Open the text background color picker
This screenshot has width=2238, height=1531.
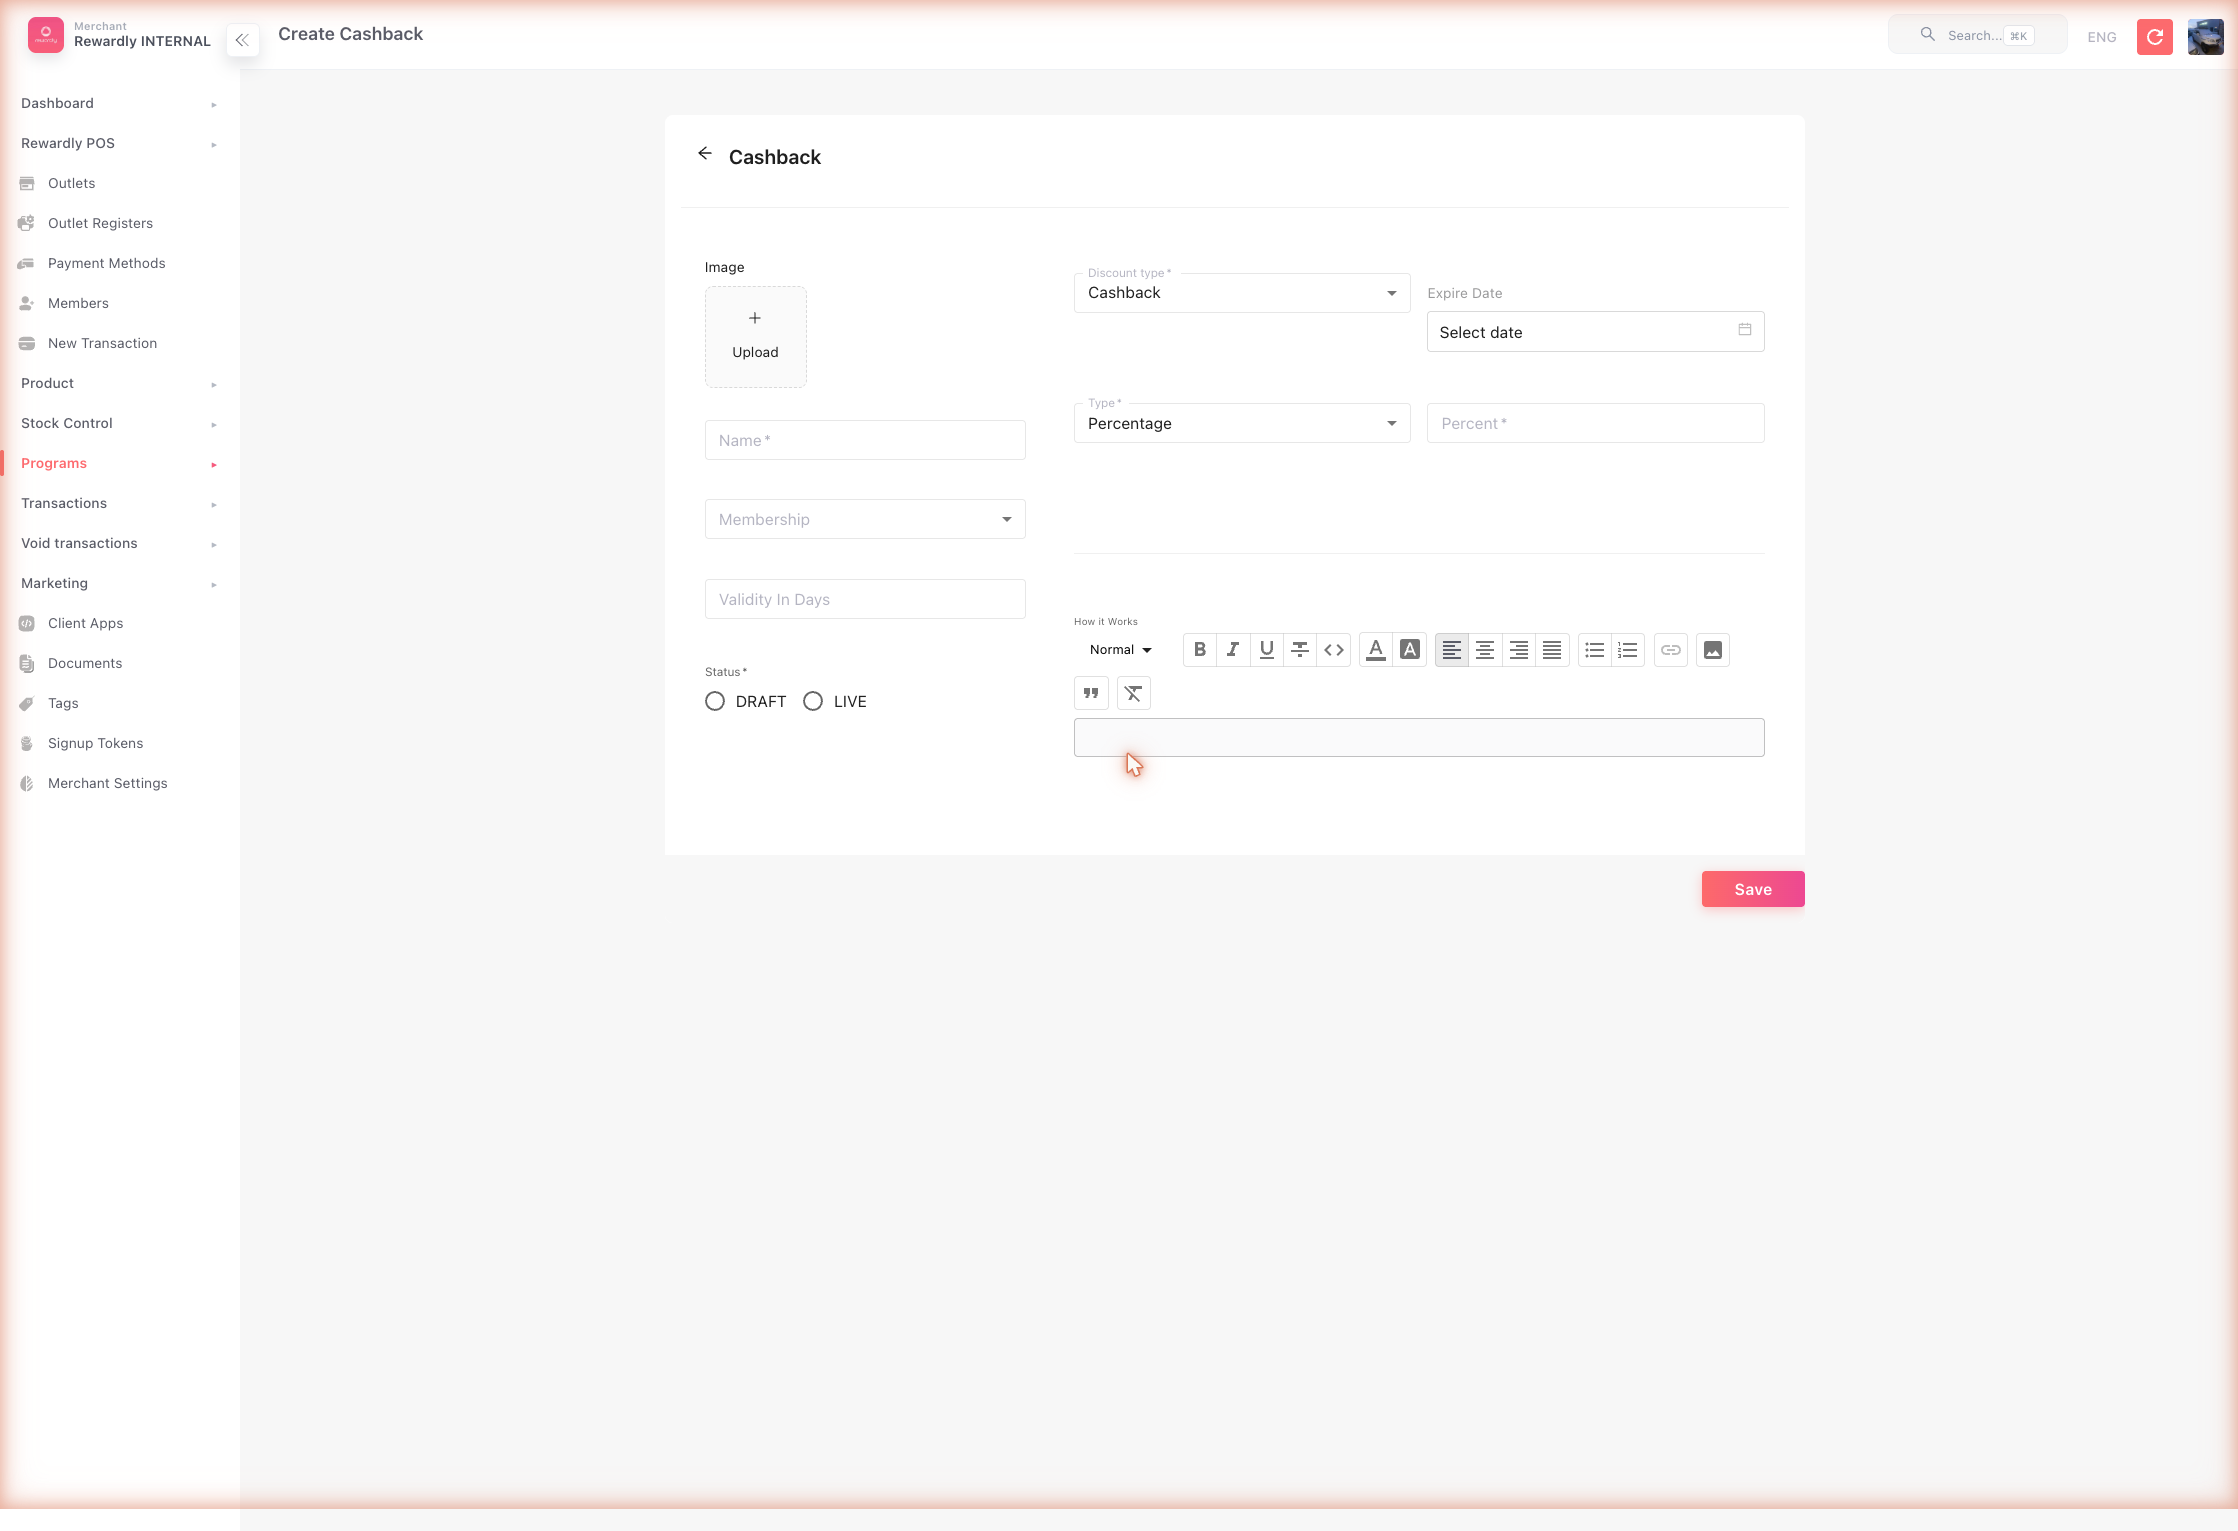click(x=1410, y=650)
